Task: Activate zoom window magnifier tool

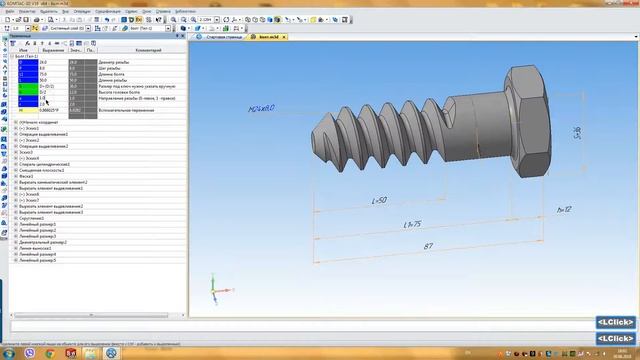Action: pyautogui.click(x=173, y=20)
